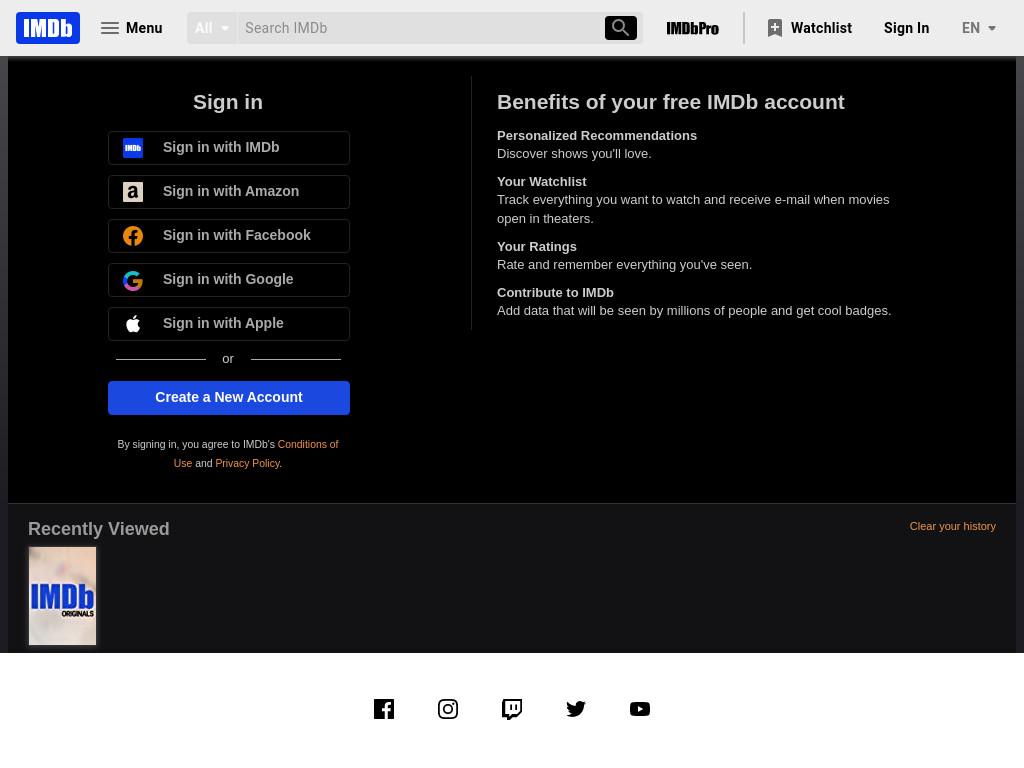Click "Your Watchlist" benefit heading
Viewport: 1024px width, 768px height.
pyautogui.click(x=541, y=182)
